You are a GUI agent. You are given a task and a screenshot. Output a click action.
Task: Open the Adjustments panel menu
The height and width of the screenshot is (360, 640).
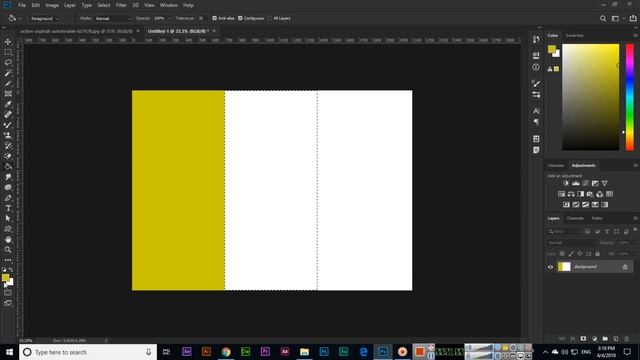point(635,165)
